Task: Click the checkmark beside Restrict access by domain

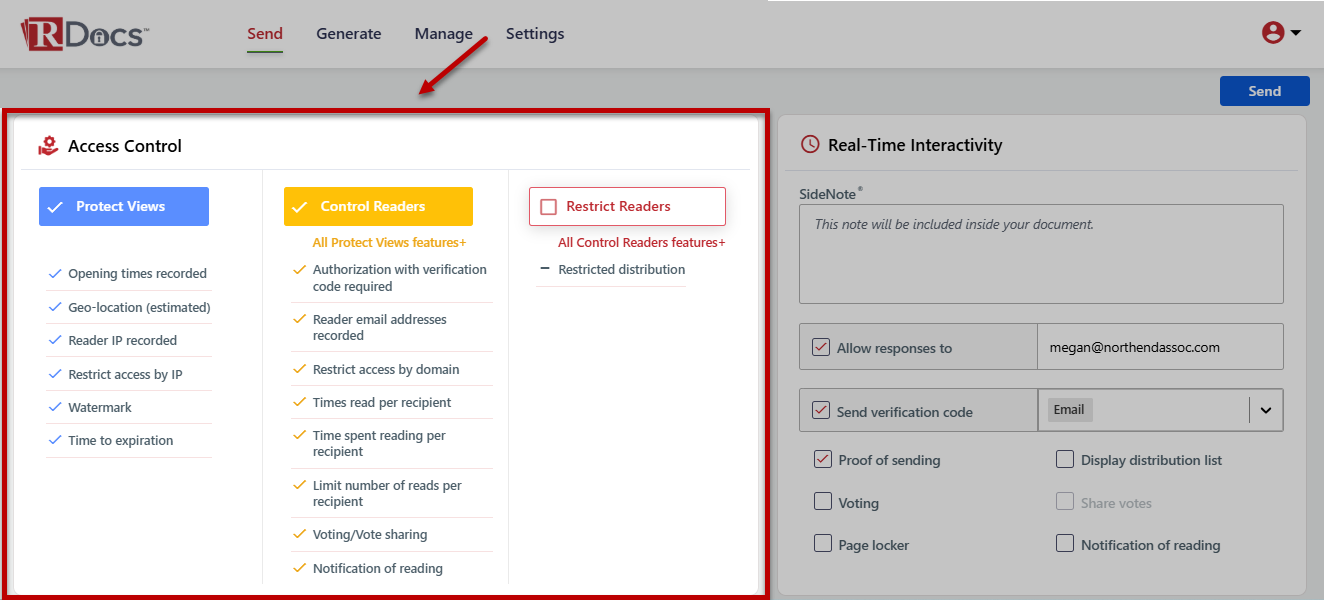Action: [x=298, y=369]
